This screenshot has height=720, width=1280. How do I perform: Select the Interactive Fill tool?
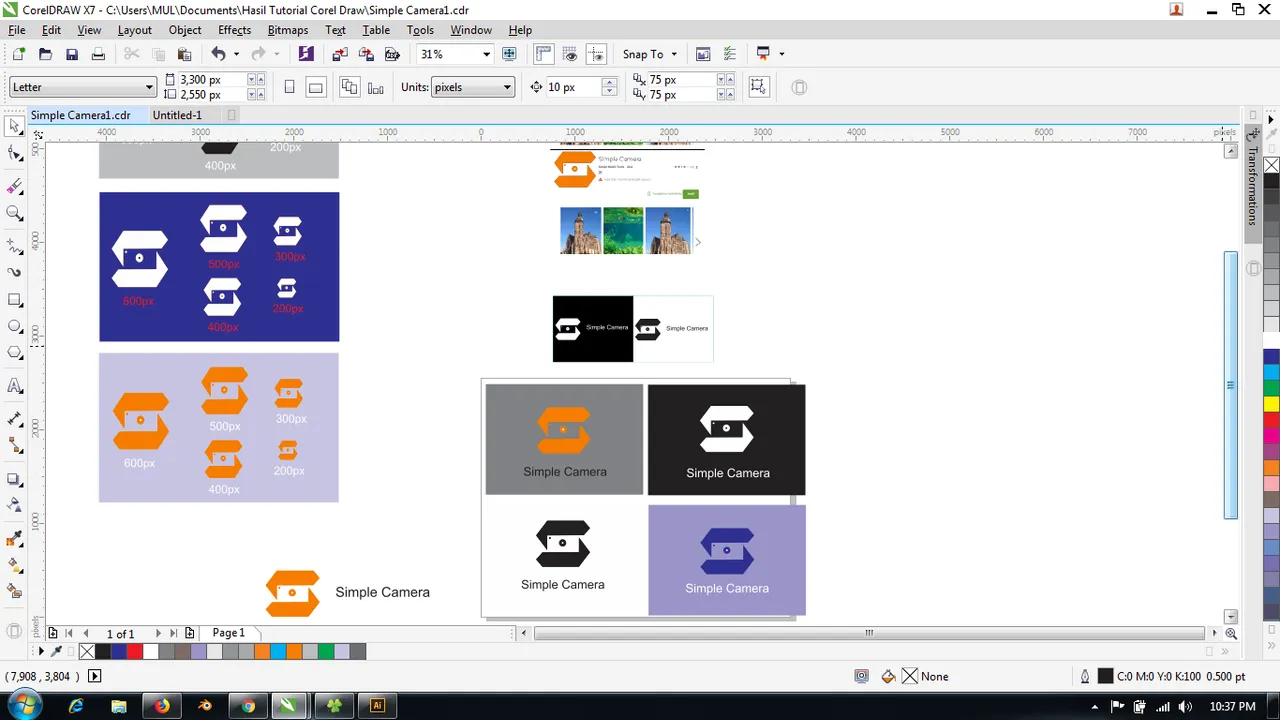coord(14,565)
